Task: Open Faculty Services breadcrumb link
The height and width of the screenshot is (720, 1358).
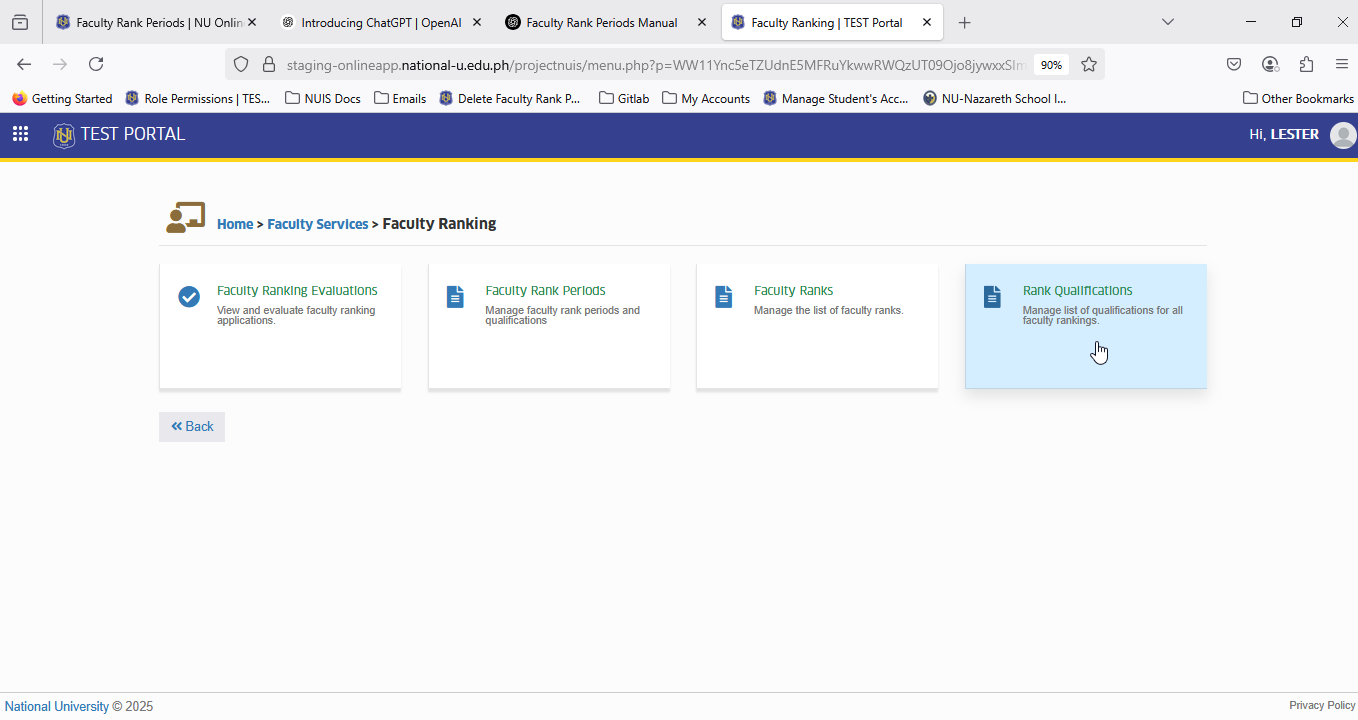Action: [x=318, y=224]
